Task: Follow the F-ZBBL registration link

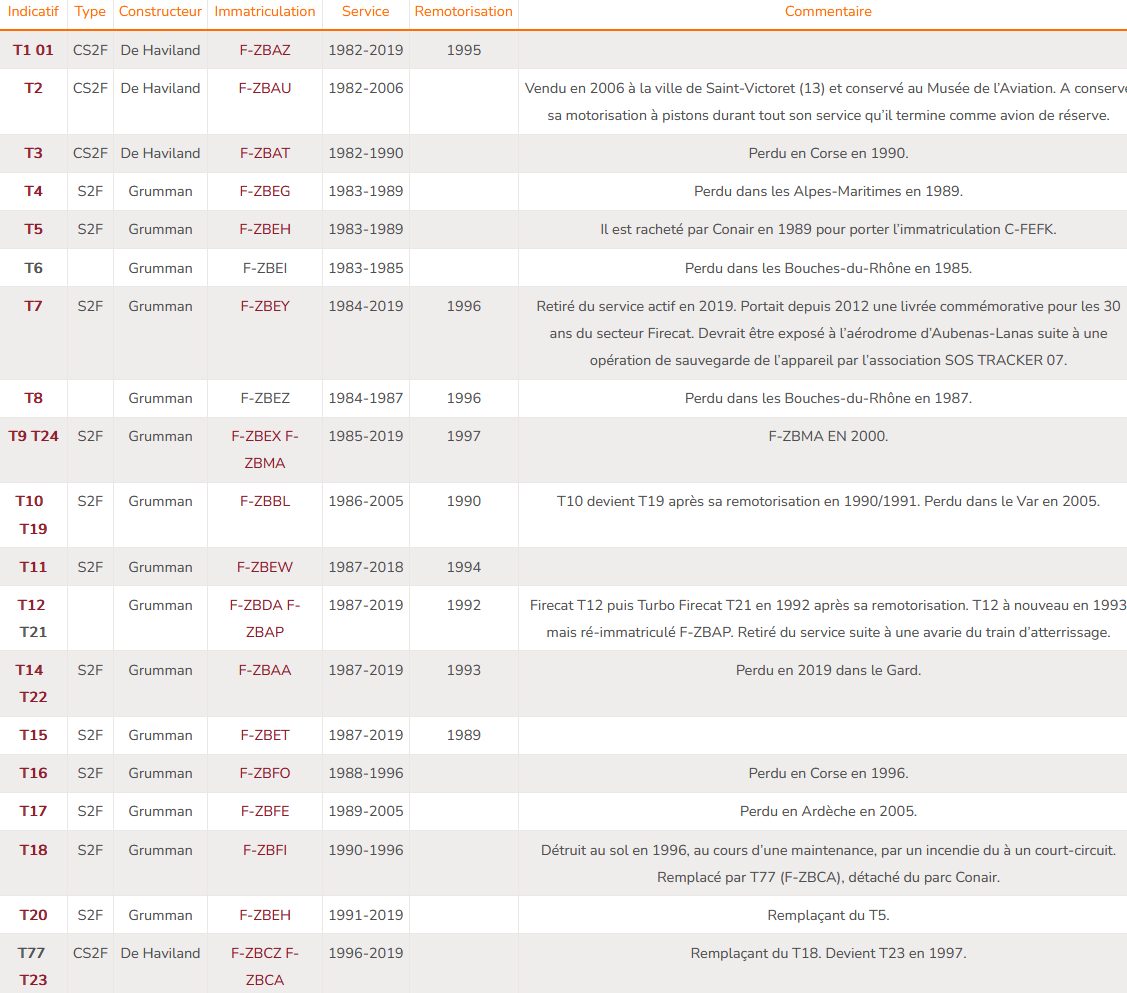Action: point(264,502)
